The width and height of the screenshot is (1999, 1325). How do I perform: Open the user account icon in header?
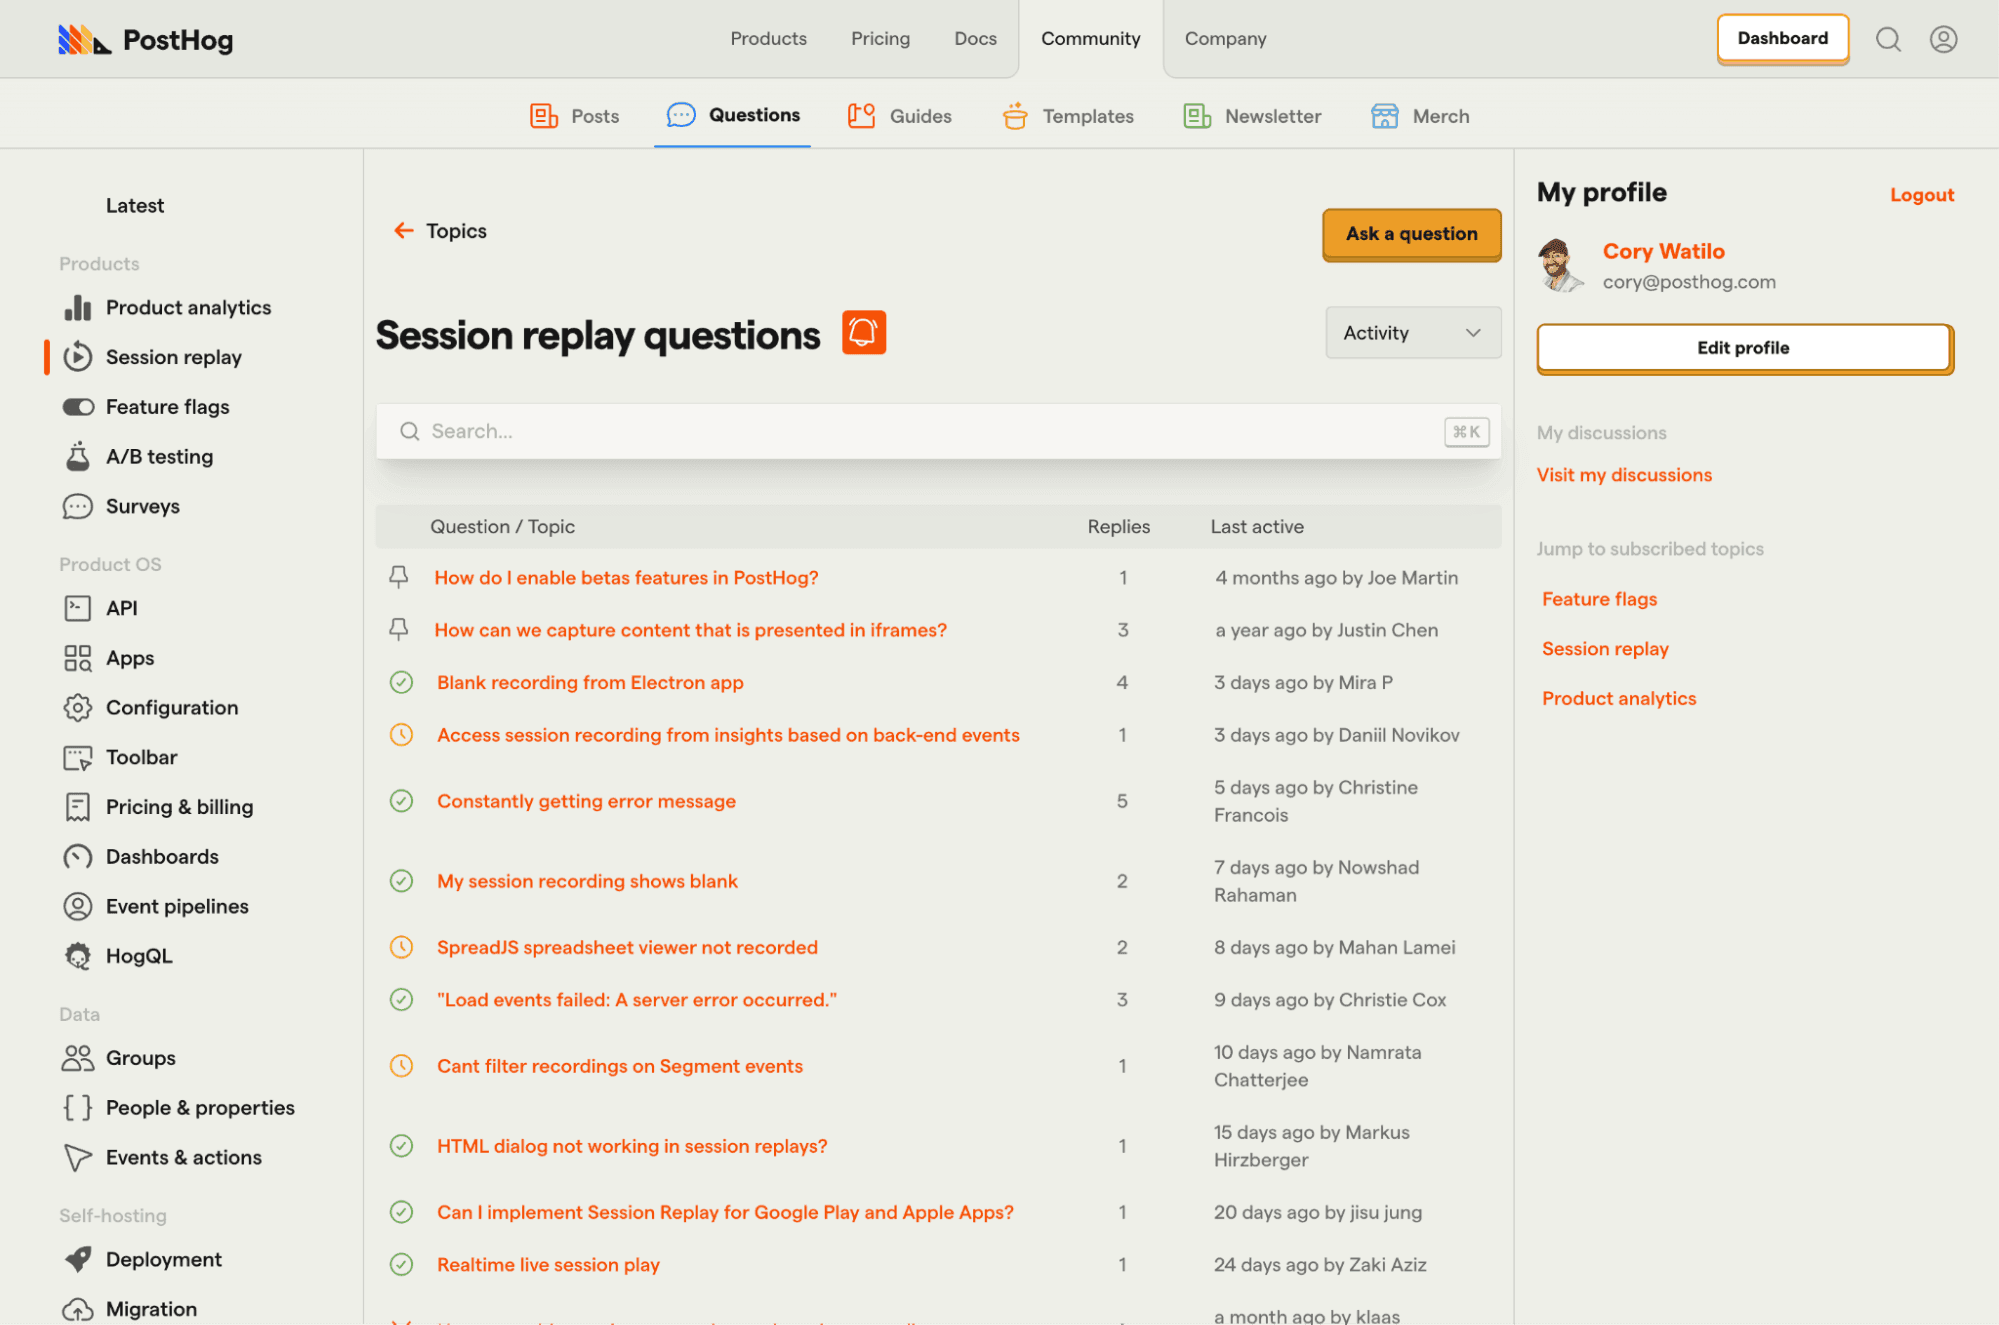pyautogui.click(x=1943, y=39)
